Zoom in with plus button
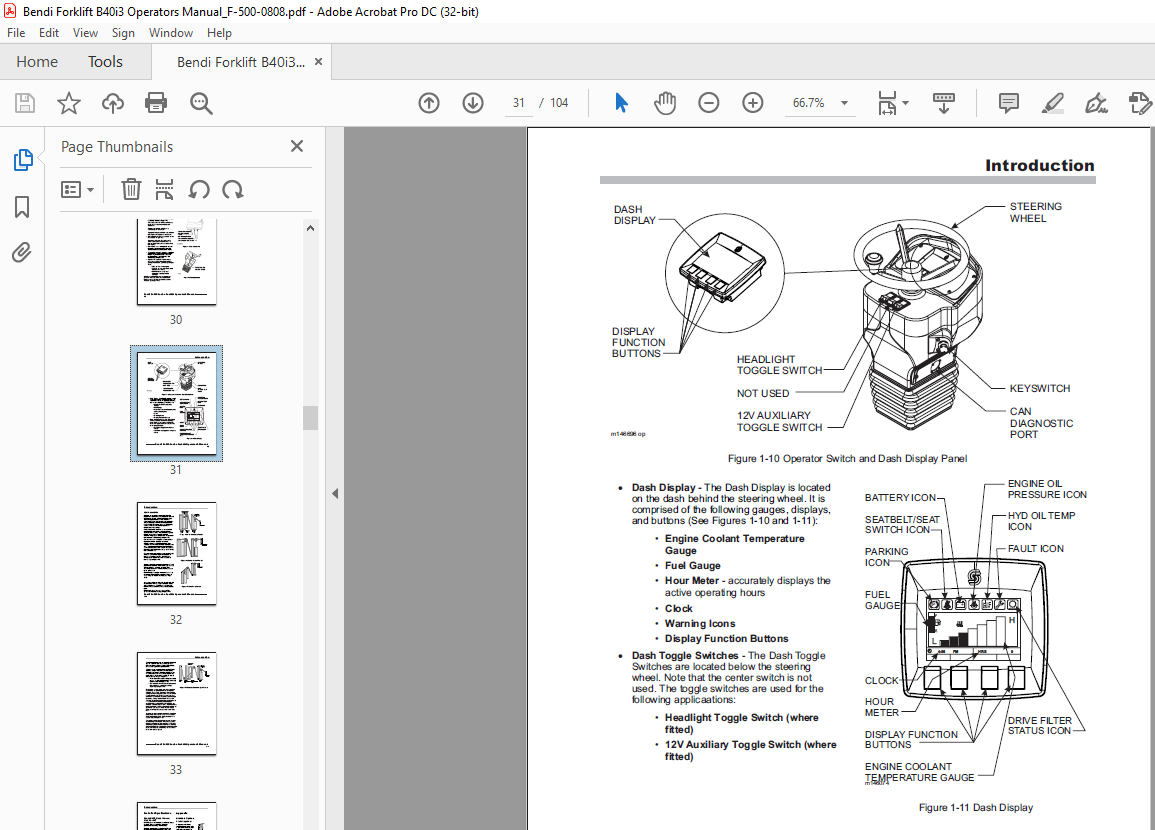 point(753,103)
